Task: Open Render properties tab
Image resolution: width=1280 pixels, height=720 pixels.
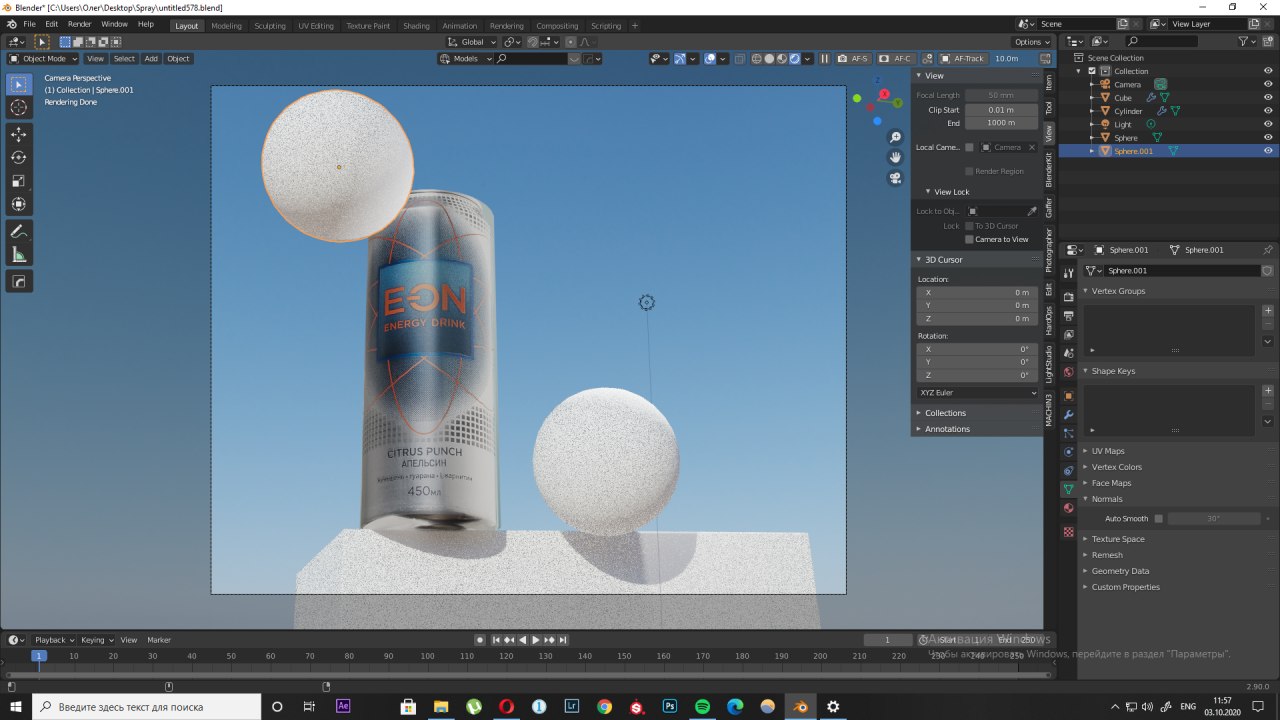Action: tap(1068, 297)
